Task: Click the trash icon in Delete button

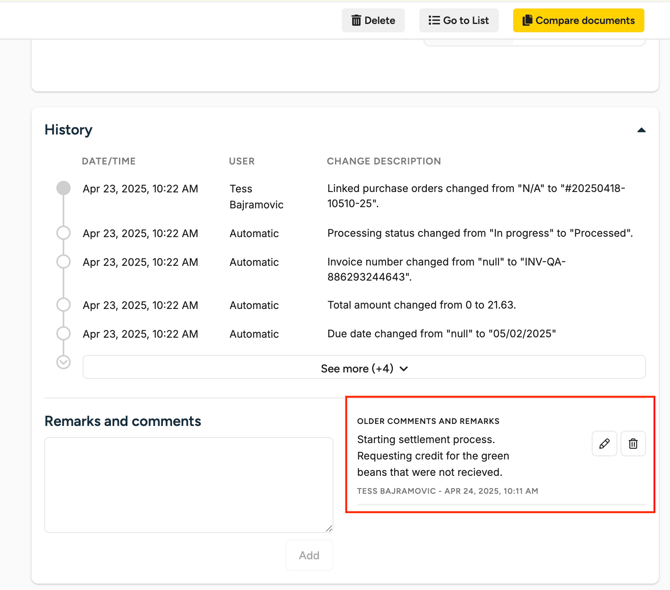Action: pos(356,20)
